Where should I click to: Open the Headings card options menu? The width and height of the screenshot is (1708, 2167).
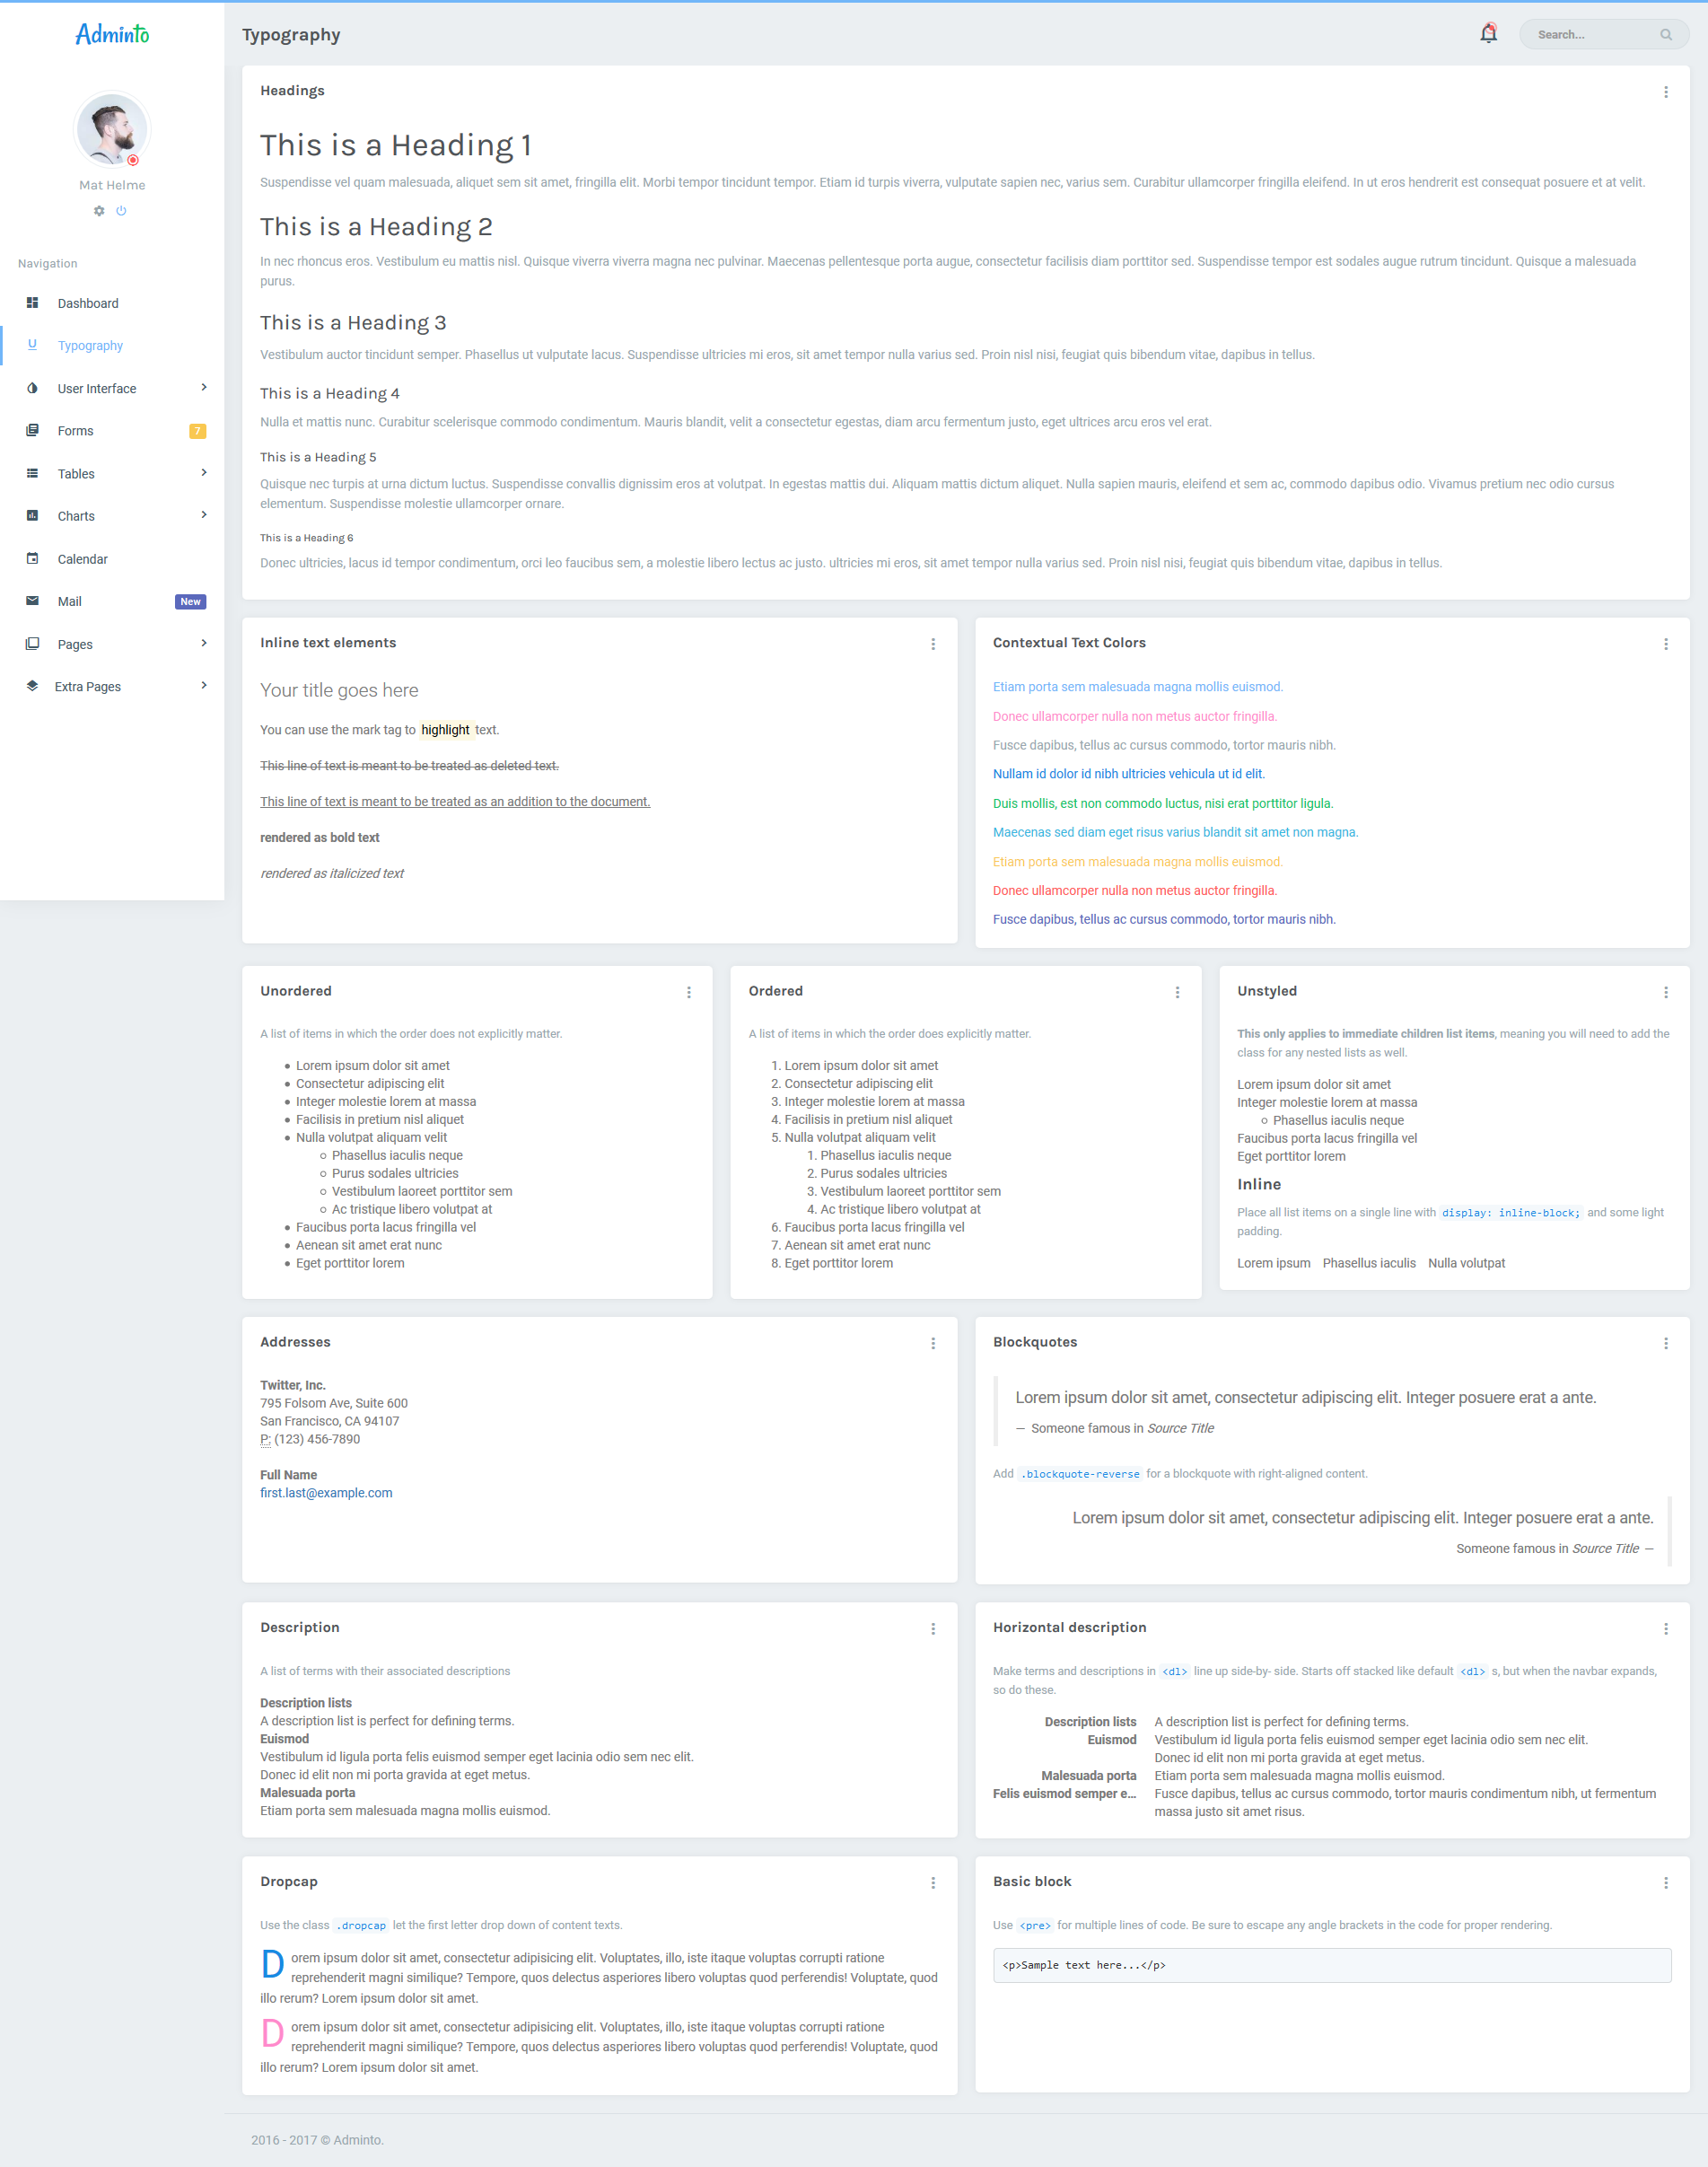click(1665, 91)
